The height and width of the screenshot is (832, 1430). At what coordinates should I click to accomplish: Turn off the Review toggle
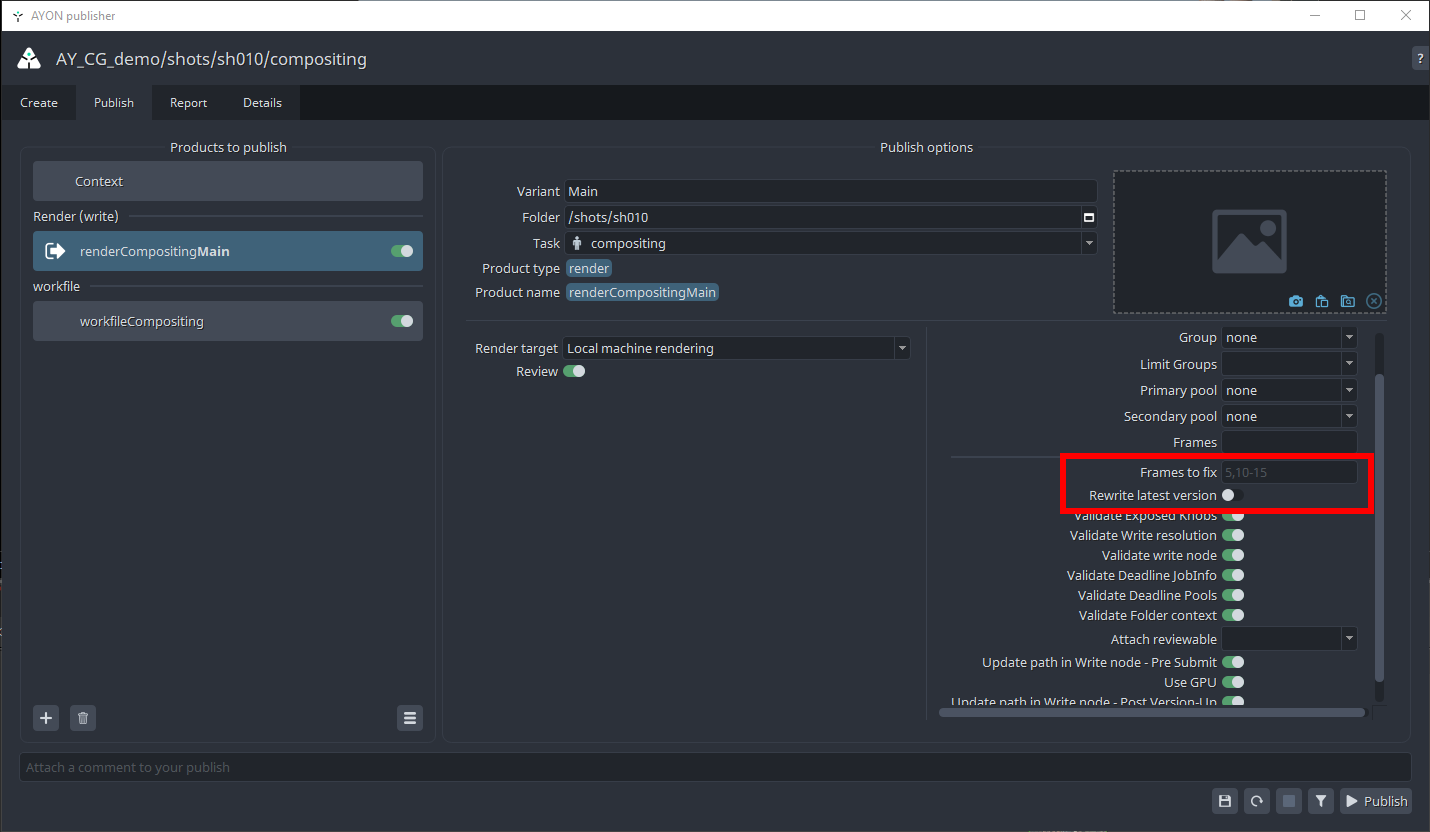tap(574, 371)
